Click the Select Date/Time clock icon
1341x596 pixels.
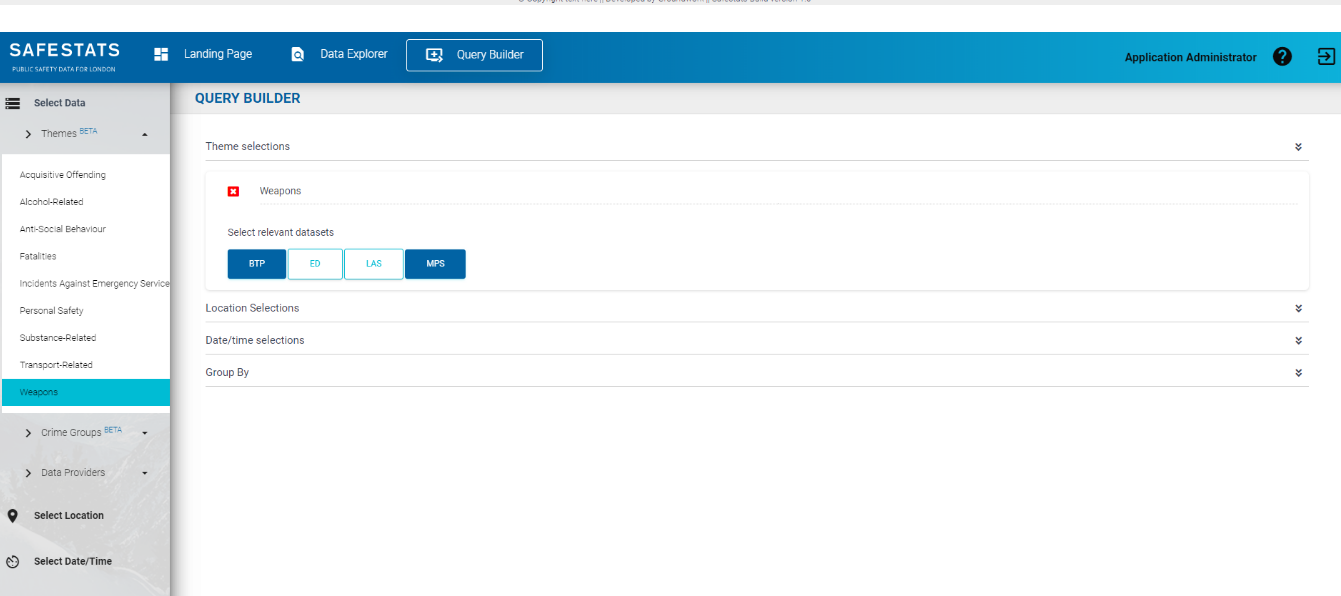click(x=13, y=562)
